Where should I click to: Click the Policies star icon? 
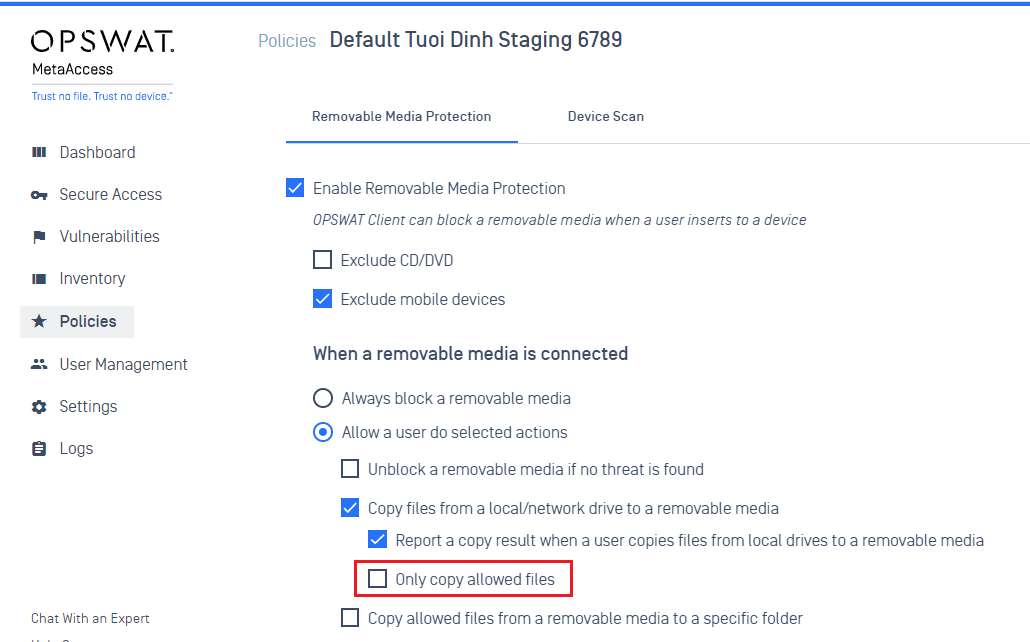point(39,321)
